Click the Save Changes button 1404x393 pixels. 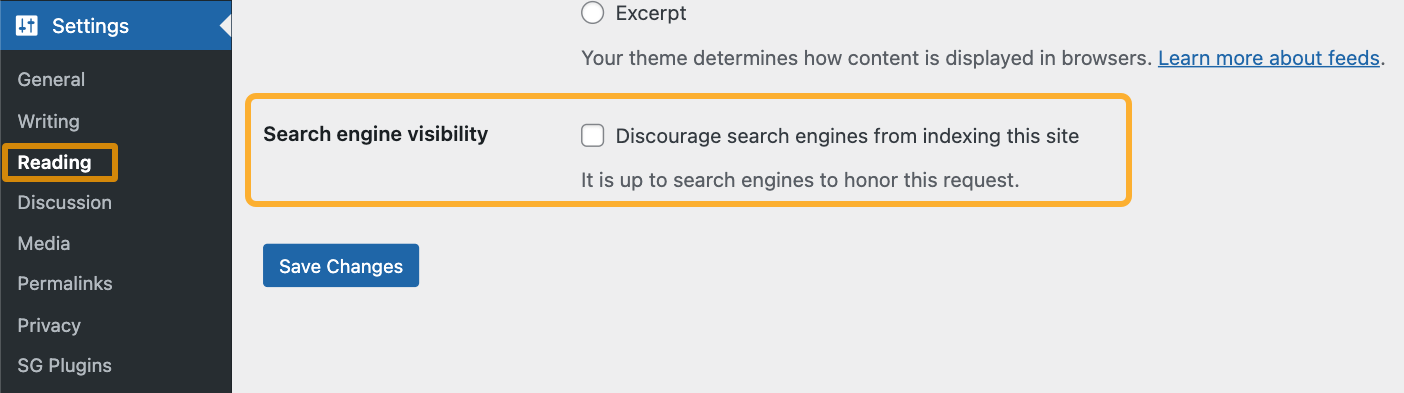(x=341, y=266)
